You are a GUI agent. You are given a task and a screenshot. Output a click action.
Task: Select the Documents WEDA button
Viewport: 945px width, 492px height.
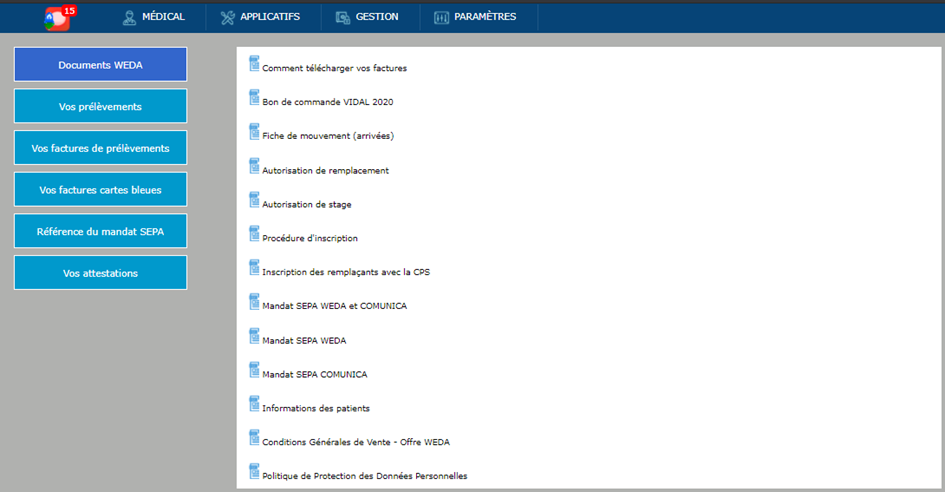(100, 65)
